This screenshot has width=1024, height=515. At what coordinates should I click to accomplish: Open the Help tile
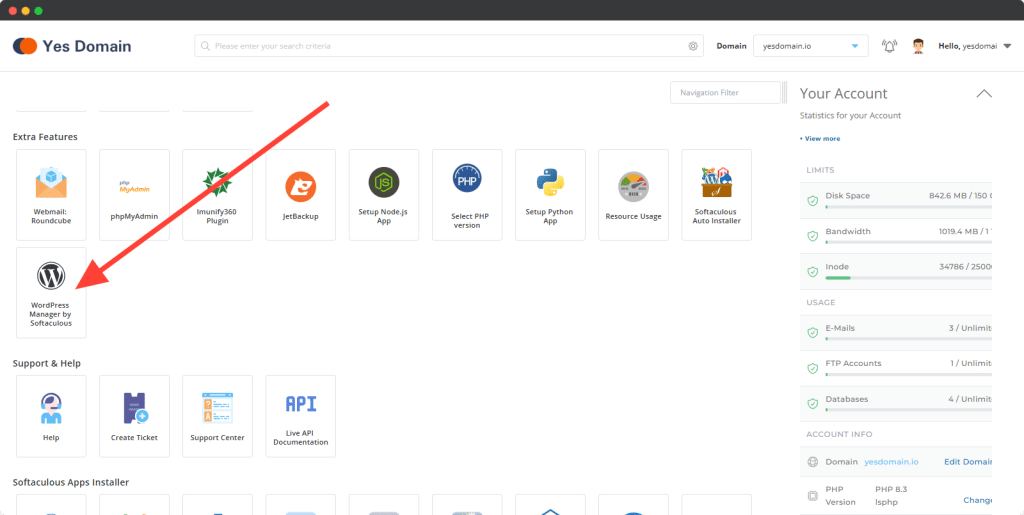pyautogui.click(x=51, y=416)
